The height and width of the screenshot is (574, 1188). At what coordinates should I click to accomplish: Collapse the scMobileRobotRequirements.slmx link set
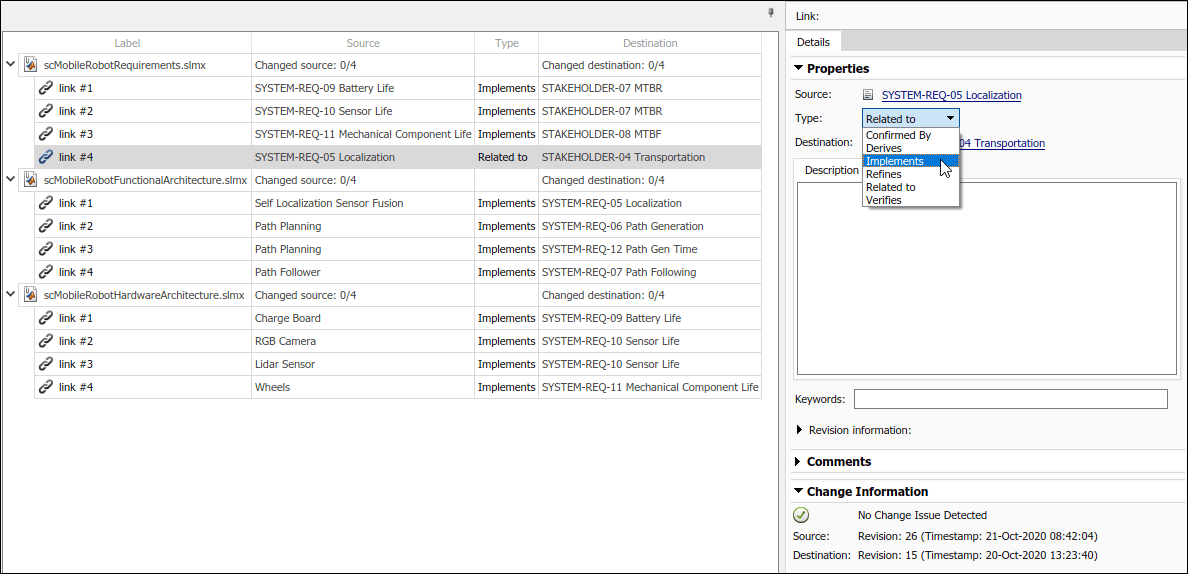point(11,65)
